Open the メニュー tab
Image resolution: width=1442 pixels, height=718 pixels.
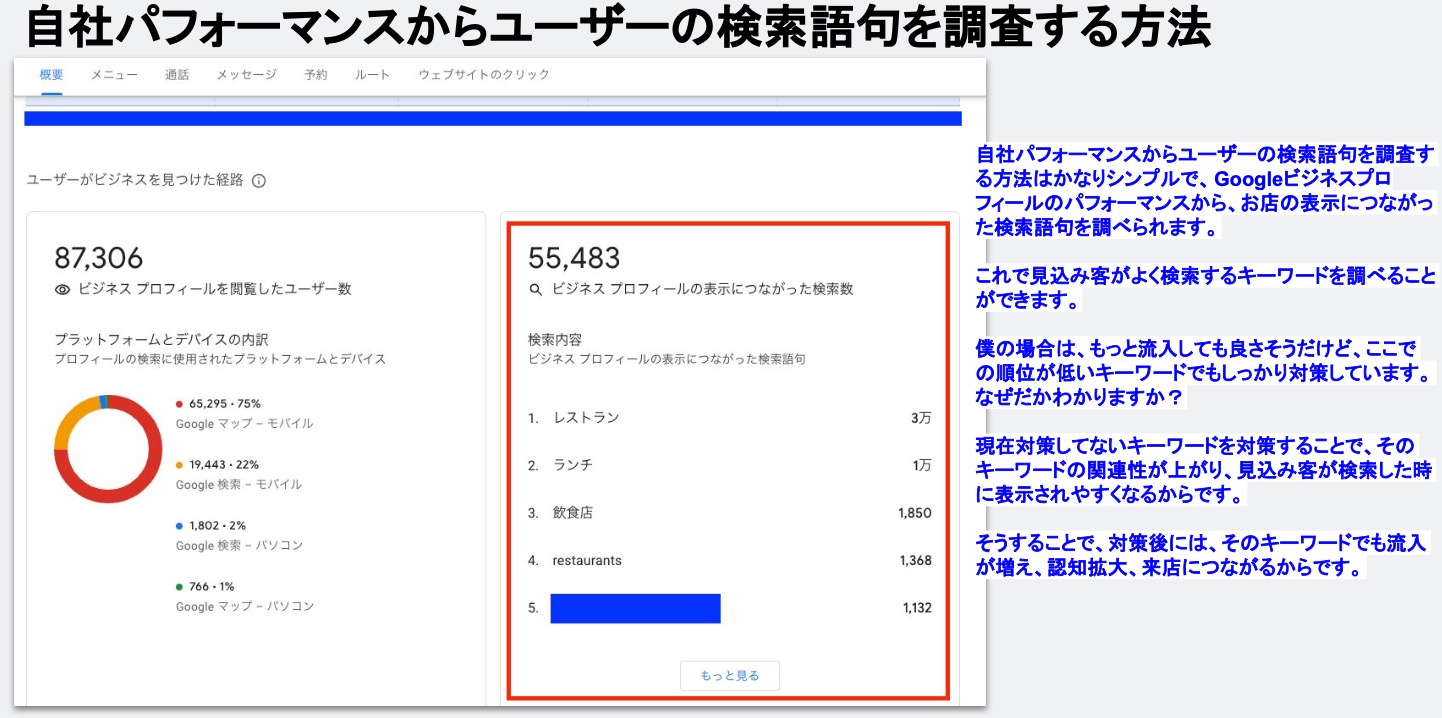114,75
